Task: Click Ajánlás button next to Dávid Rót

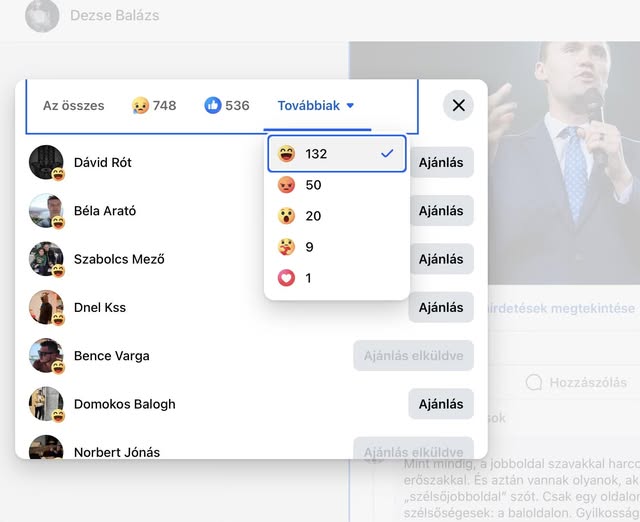Action: (441, 163)
